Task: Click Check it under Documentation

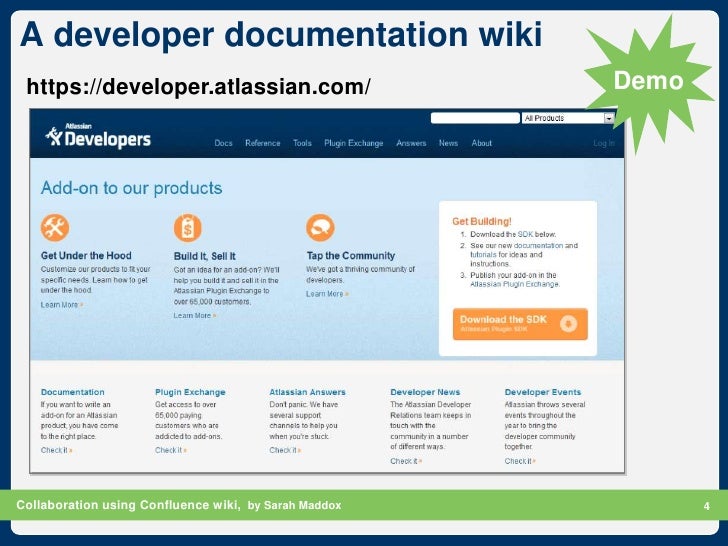Action: pyautogui.click(x=56, y=450)
